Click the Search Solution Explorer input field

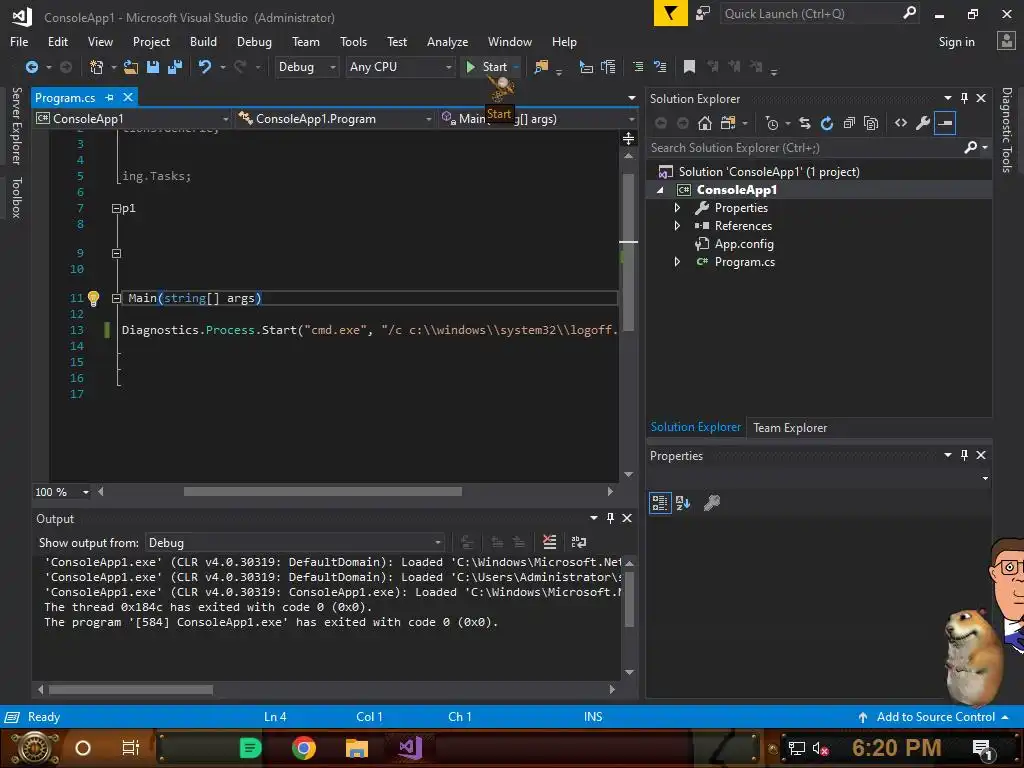(804, 148)
